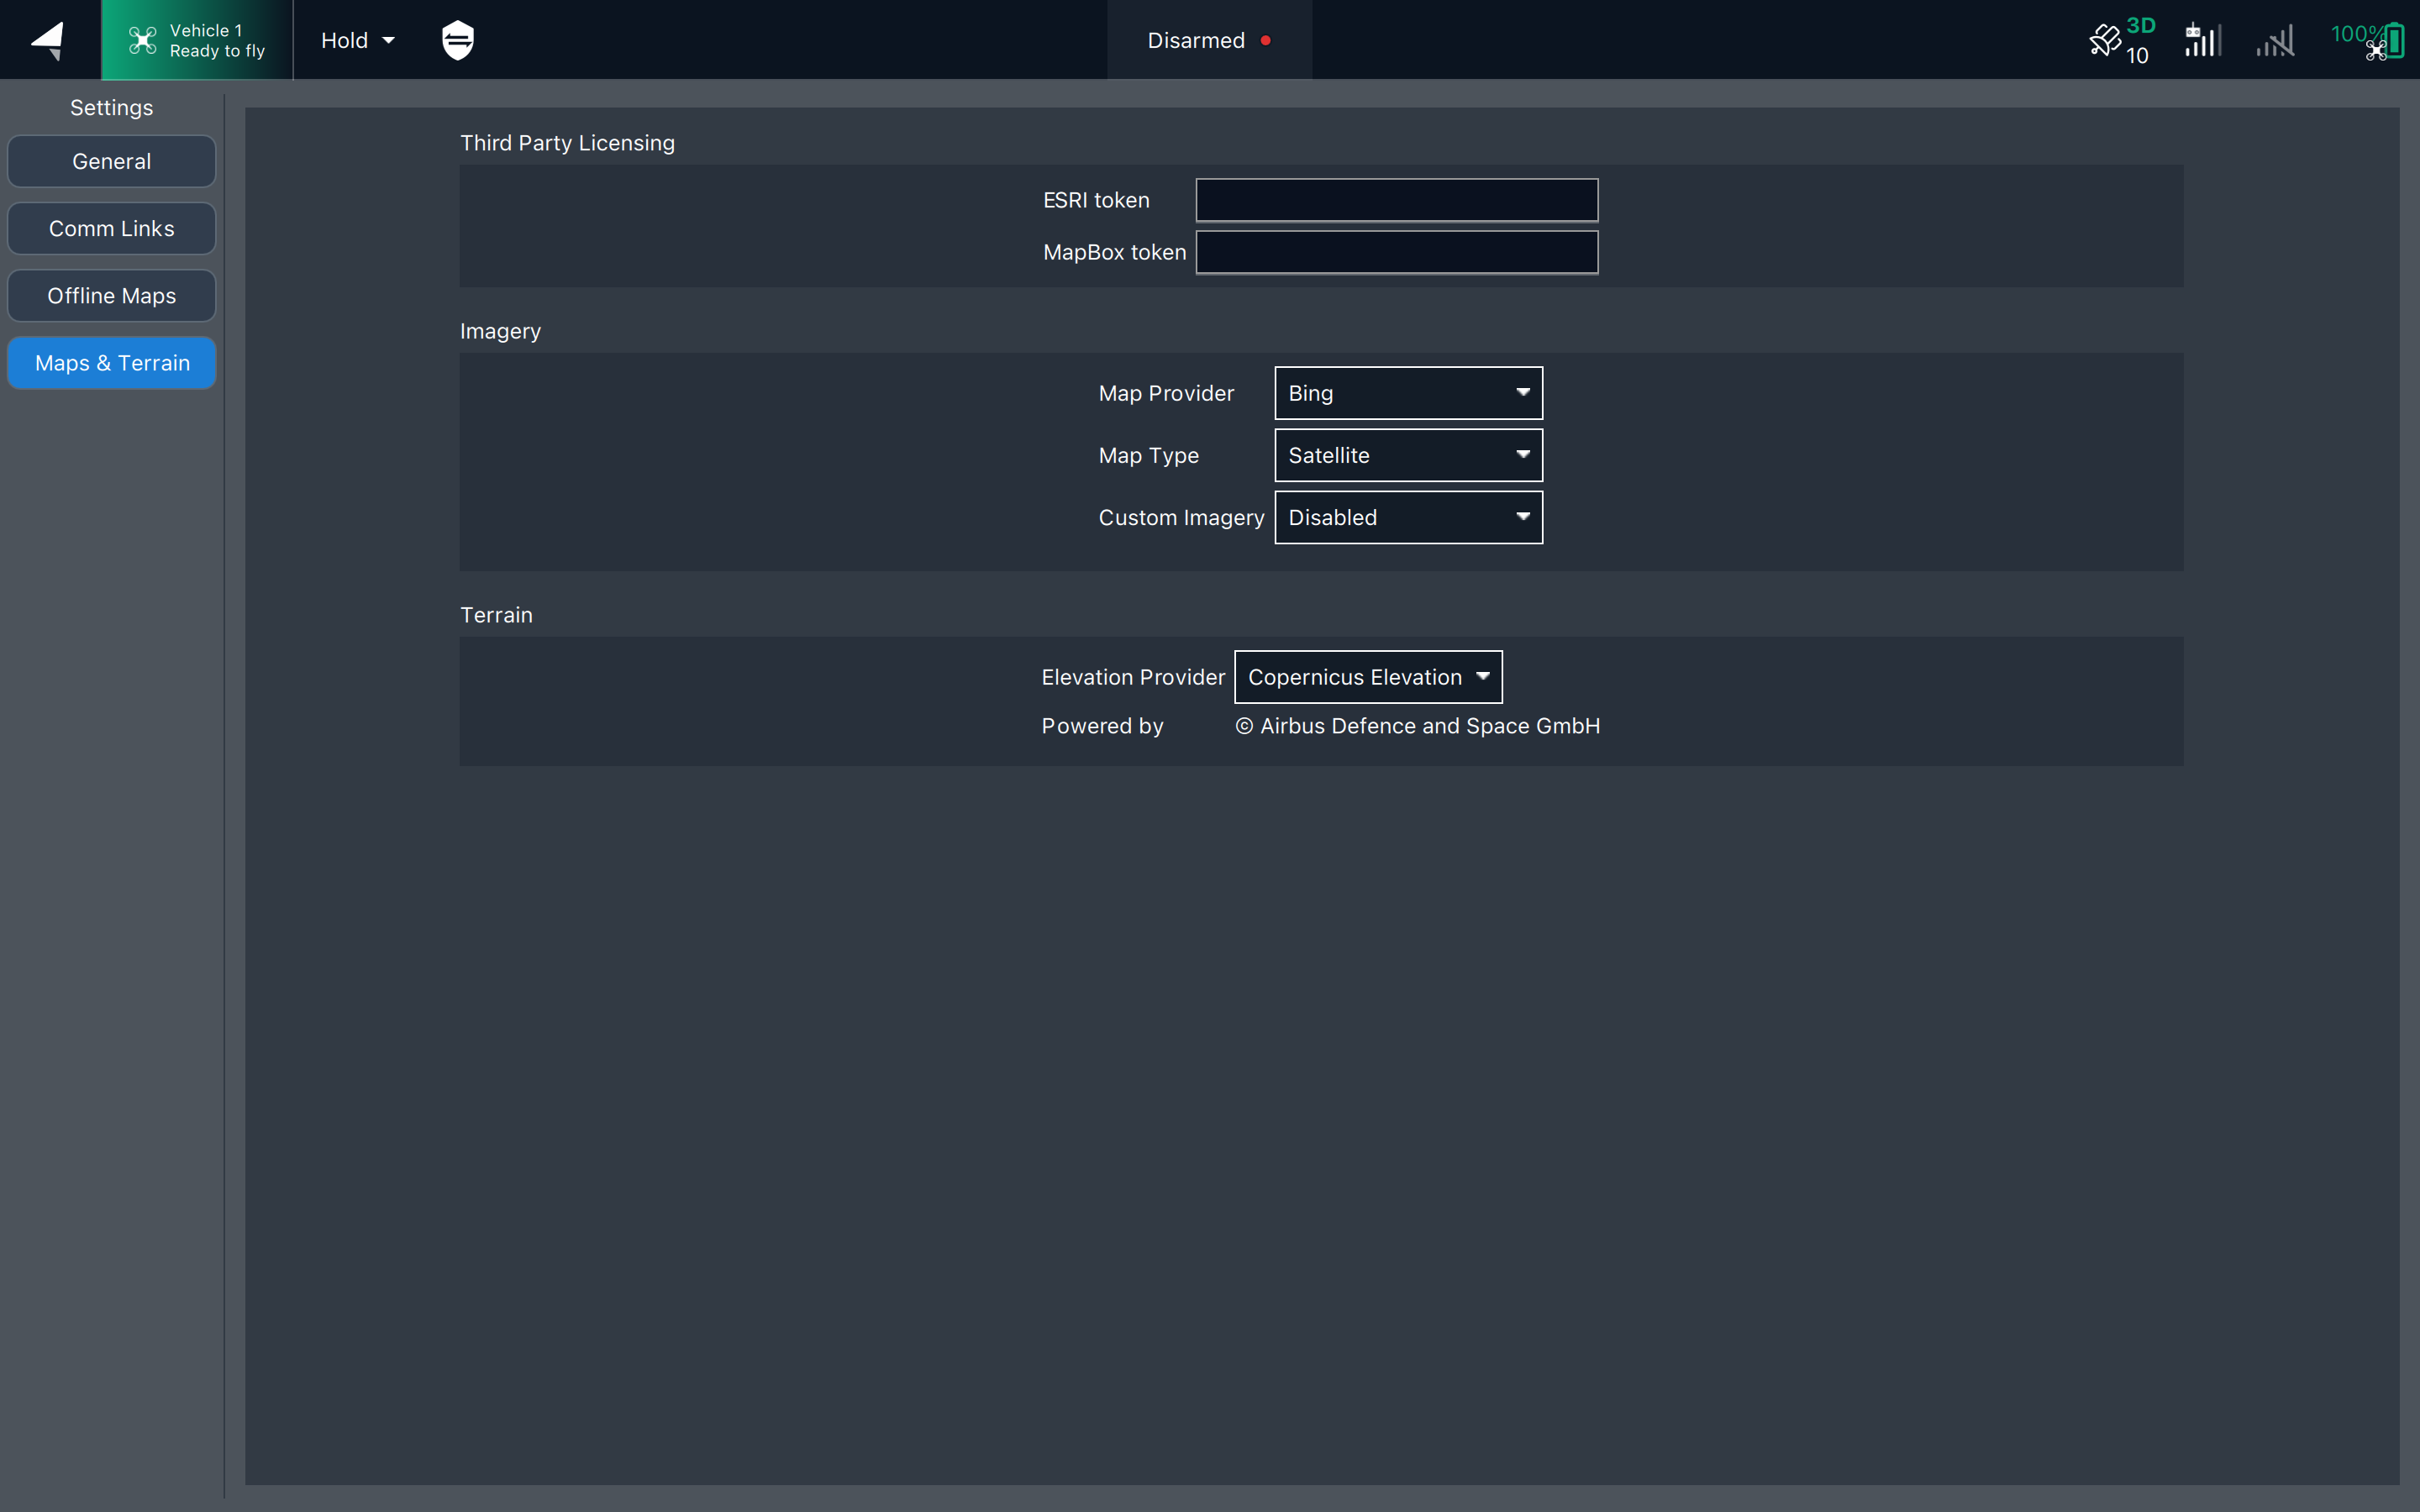
Task: Select the Offline Maps settings tab
Action: pos(111,296)
